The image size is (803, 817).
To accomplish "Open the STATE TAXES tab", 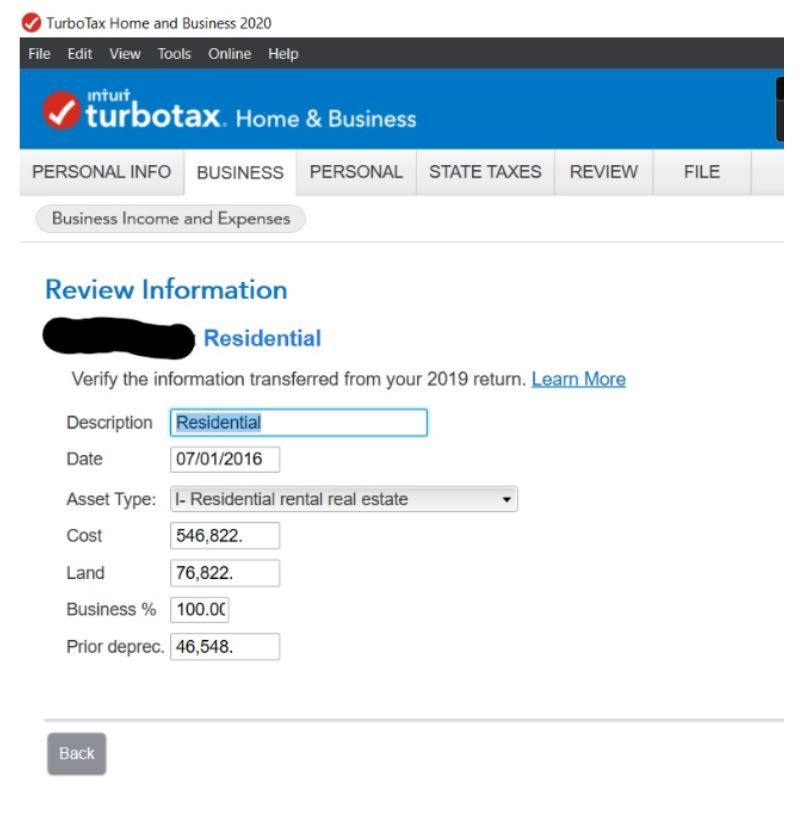I will (485, 172).
